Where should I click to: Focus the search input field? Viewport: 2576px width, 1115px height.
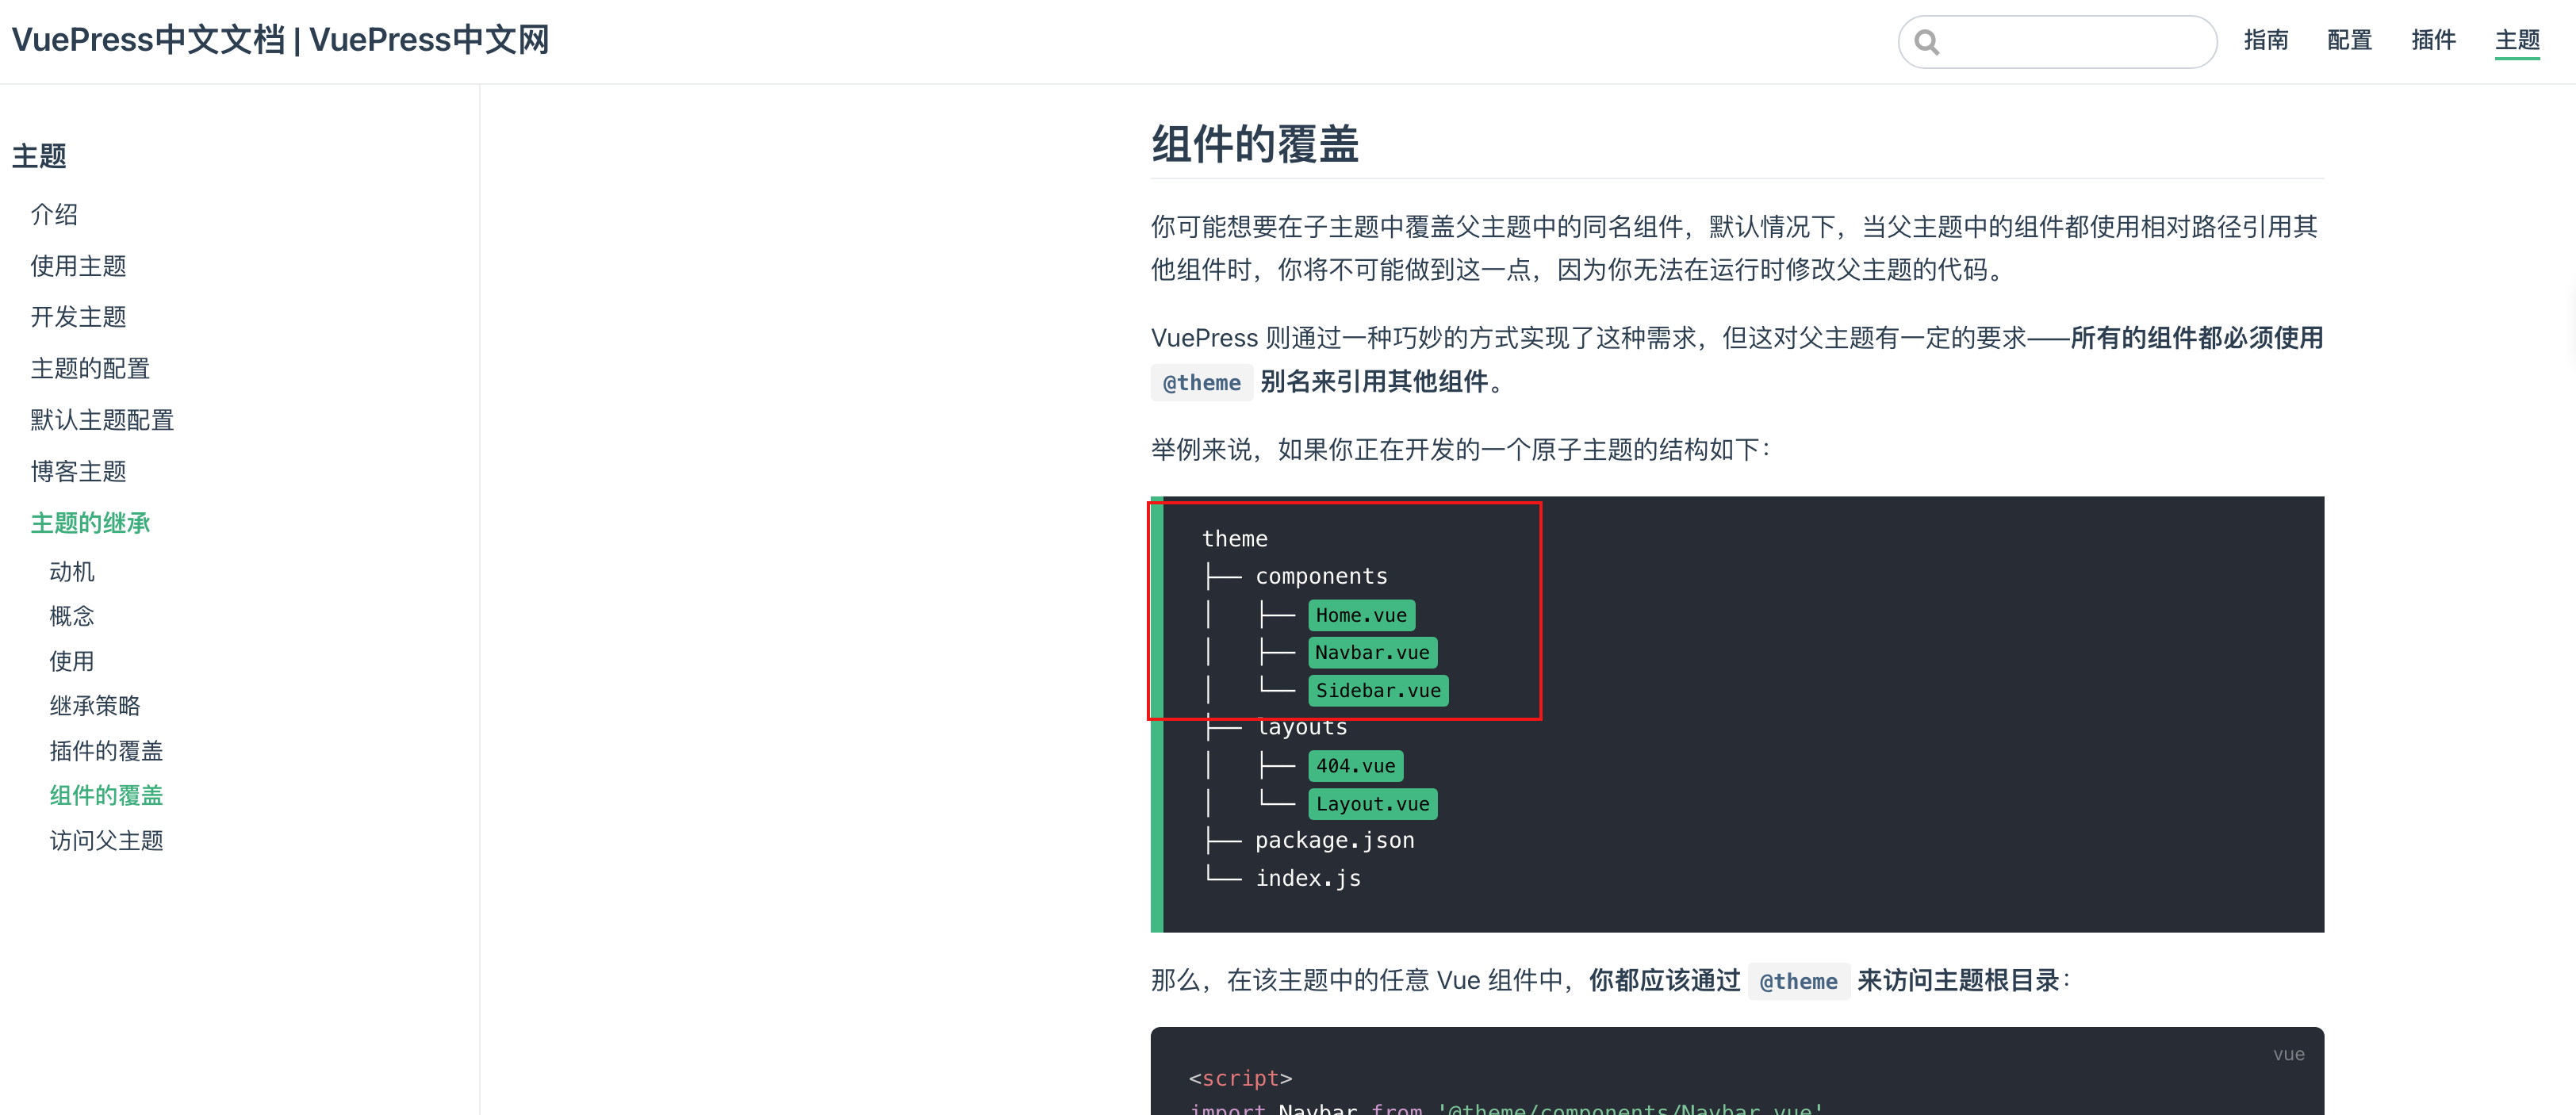(x=2057, y=42)
